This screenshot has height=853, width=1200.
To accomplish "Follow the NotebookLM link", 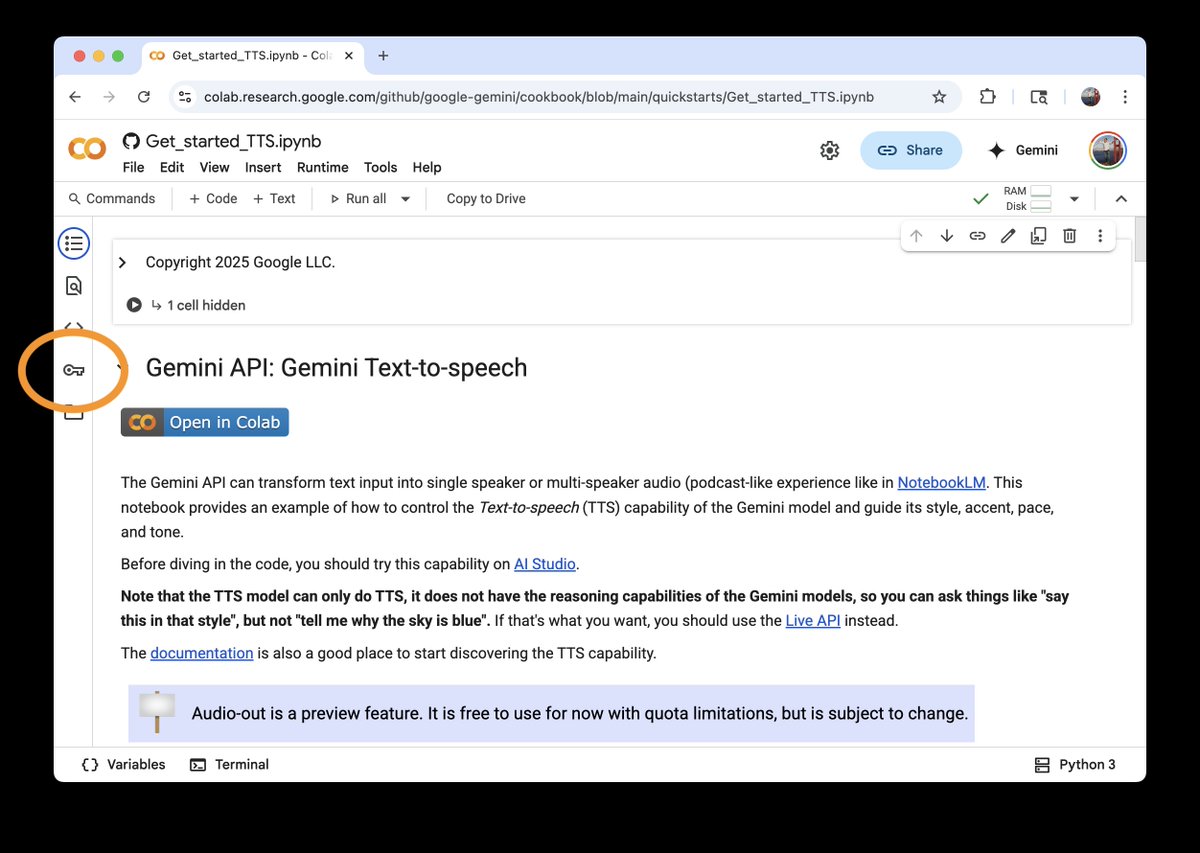I will coord(941,482).
